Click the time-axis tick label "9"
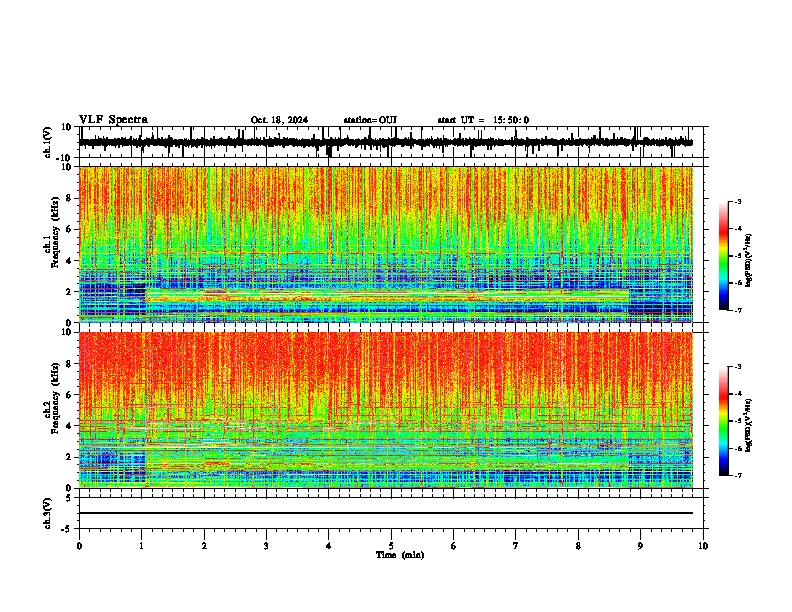 pyautogui.click(x=640, y=546)
